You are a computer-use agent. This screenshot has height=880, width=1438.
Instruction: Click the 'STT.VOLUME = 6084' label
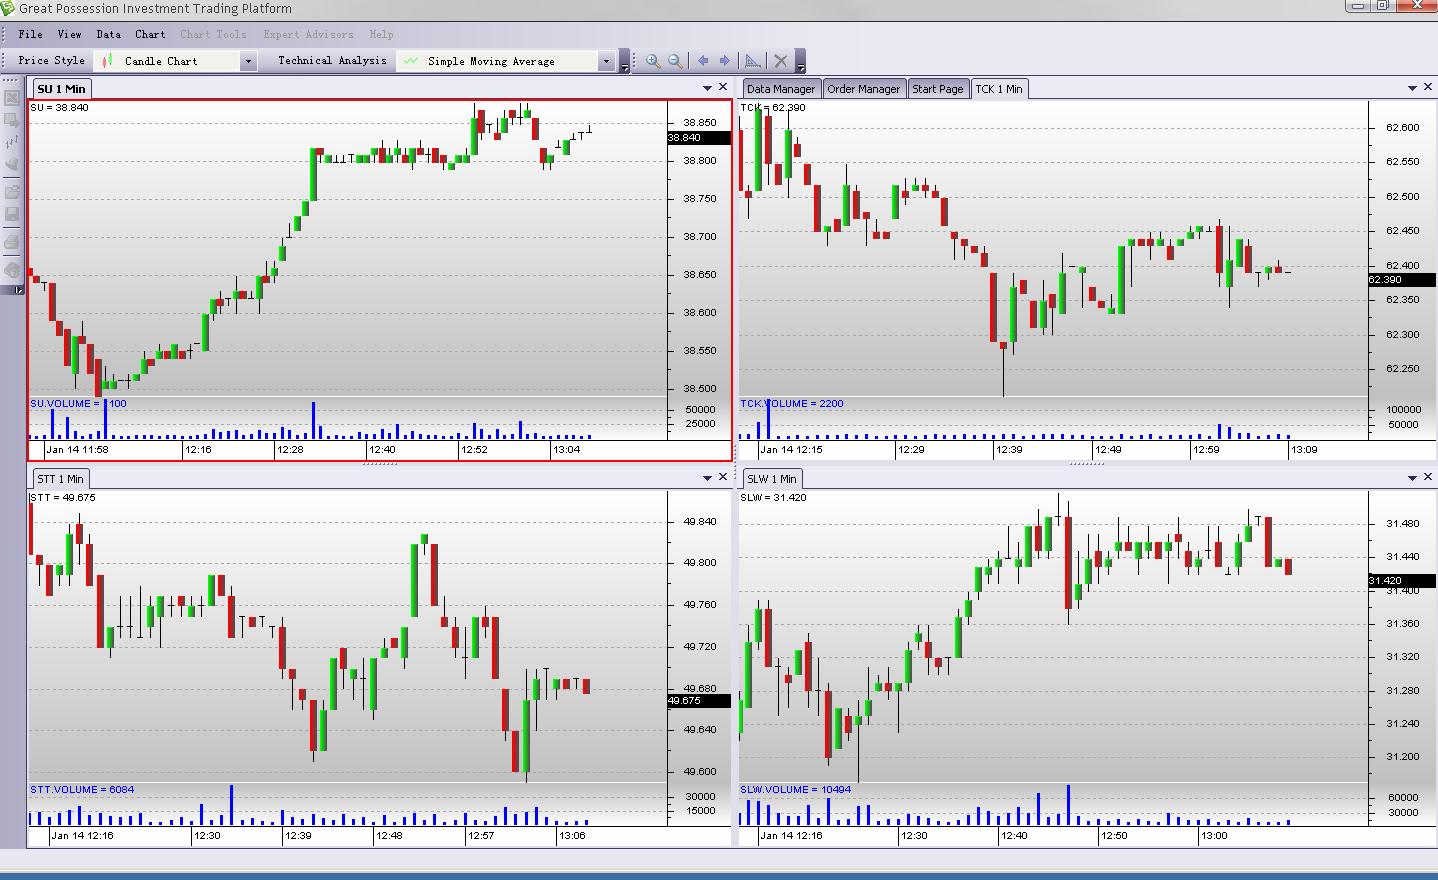tap(82, 790)
